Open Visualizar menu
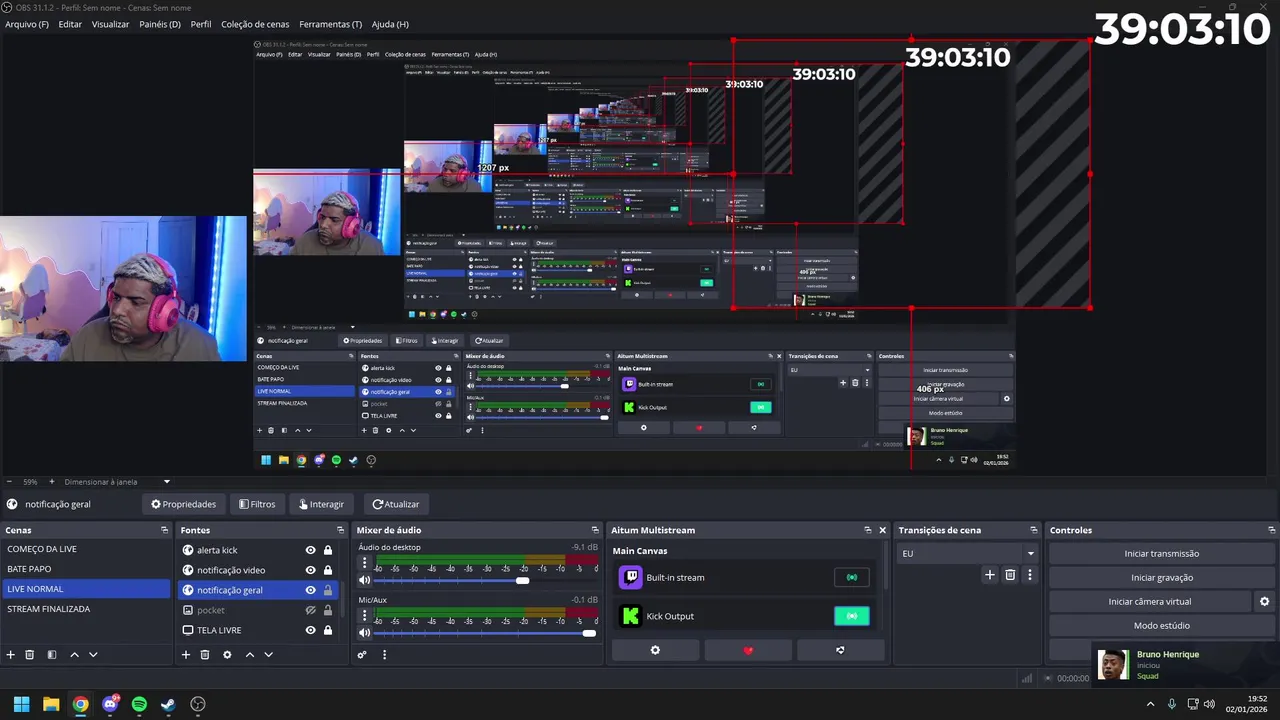Viewport: 1280px width, 720px height. pos(110,24)
